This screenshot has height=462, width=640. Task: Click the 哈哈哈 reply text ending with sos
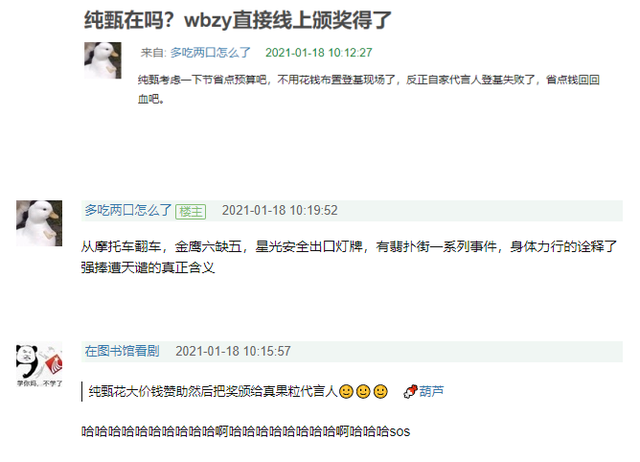coord(246,431)
